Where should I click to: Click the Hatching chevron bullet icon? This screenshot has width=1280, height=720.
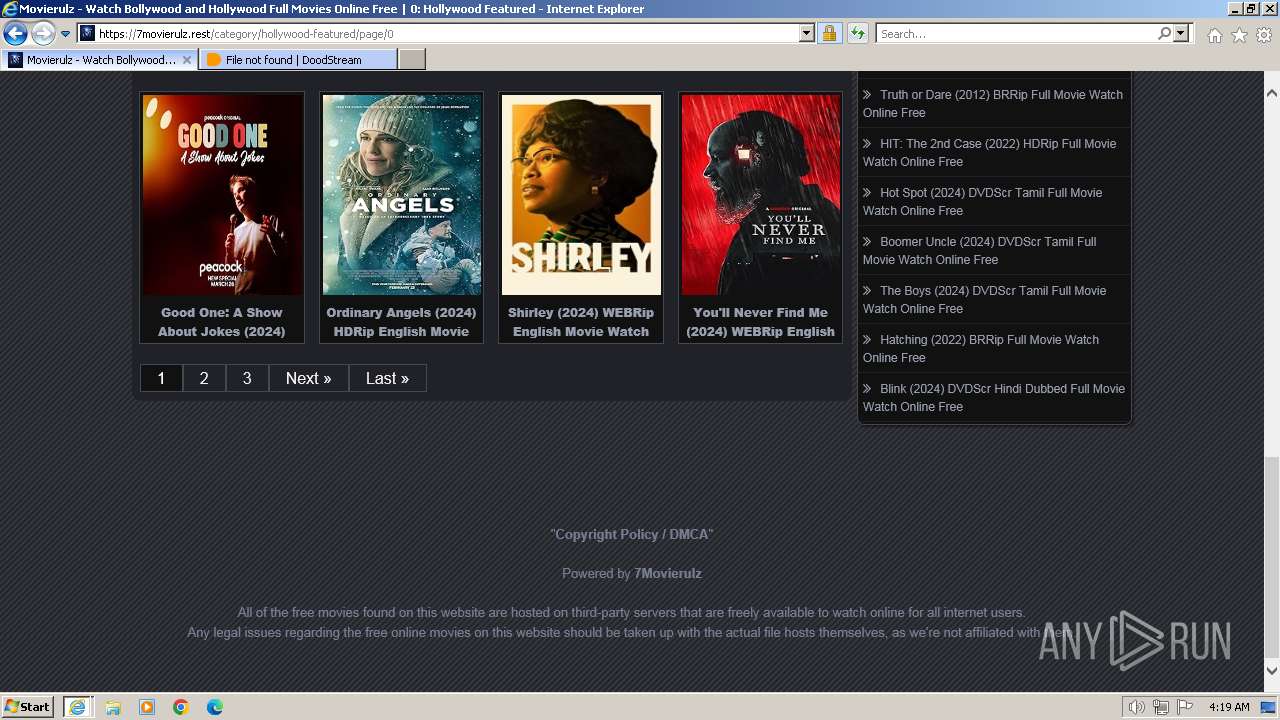point(867,340)
